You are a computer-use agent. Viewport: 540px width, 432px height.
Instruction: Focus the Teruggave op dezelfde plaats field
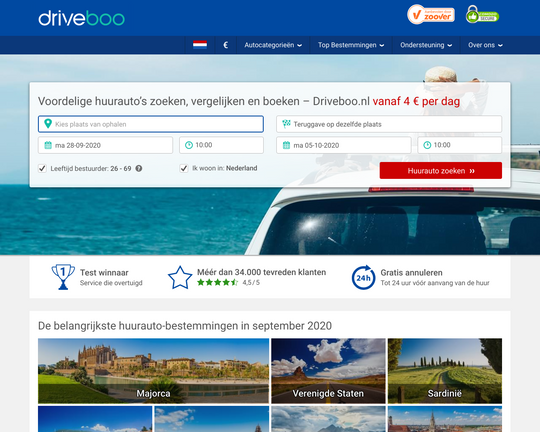point(389,124)
